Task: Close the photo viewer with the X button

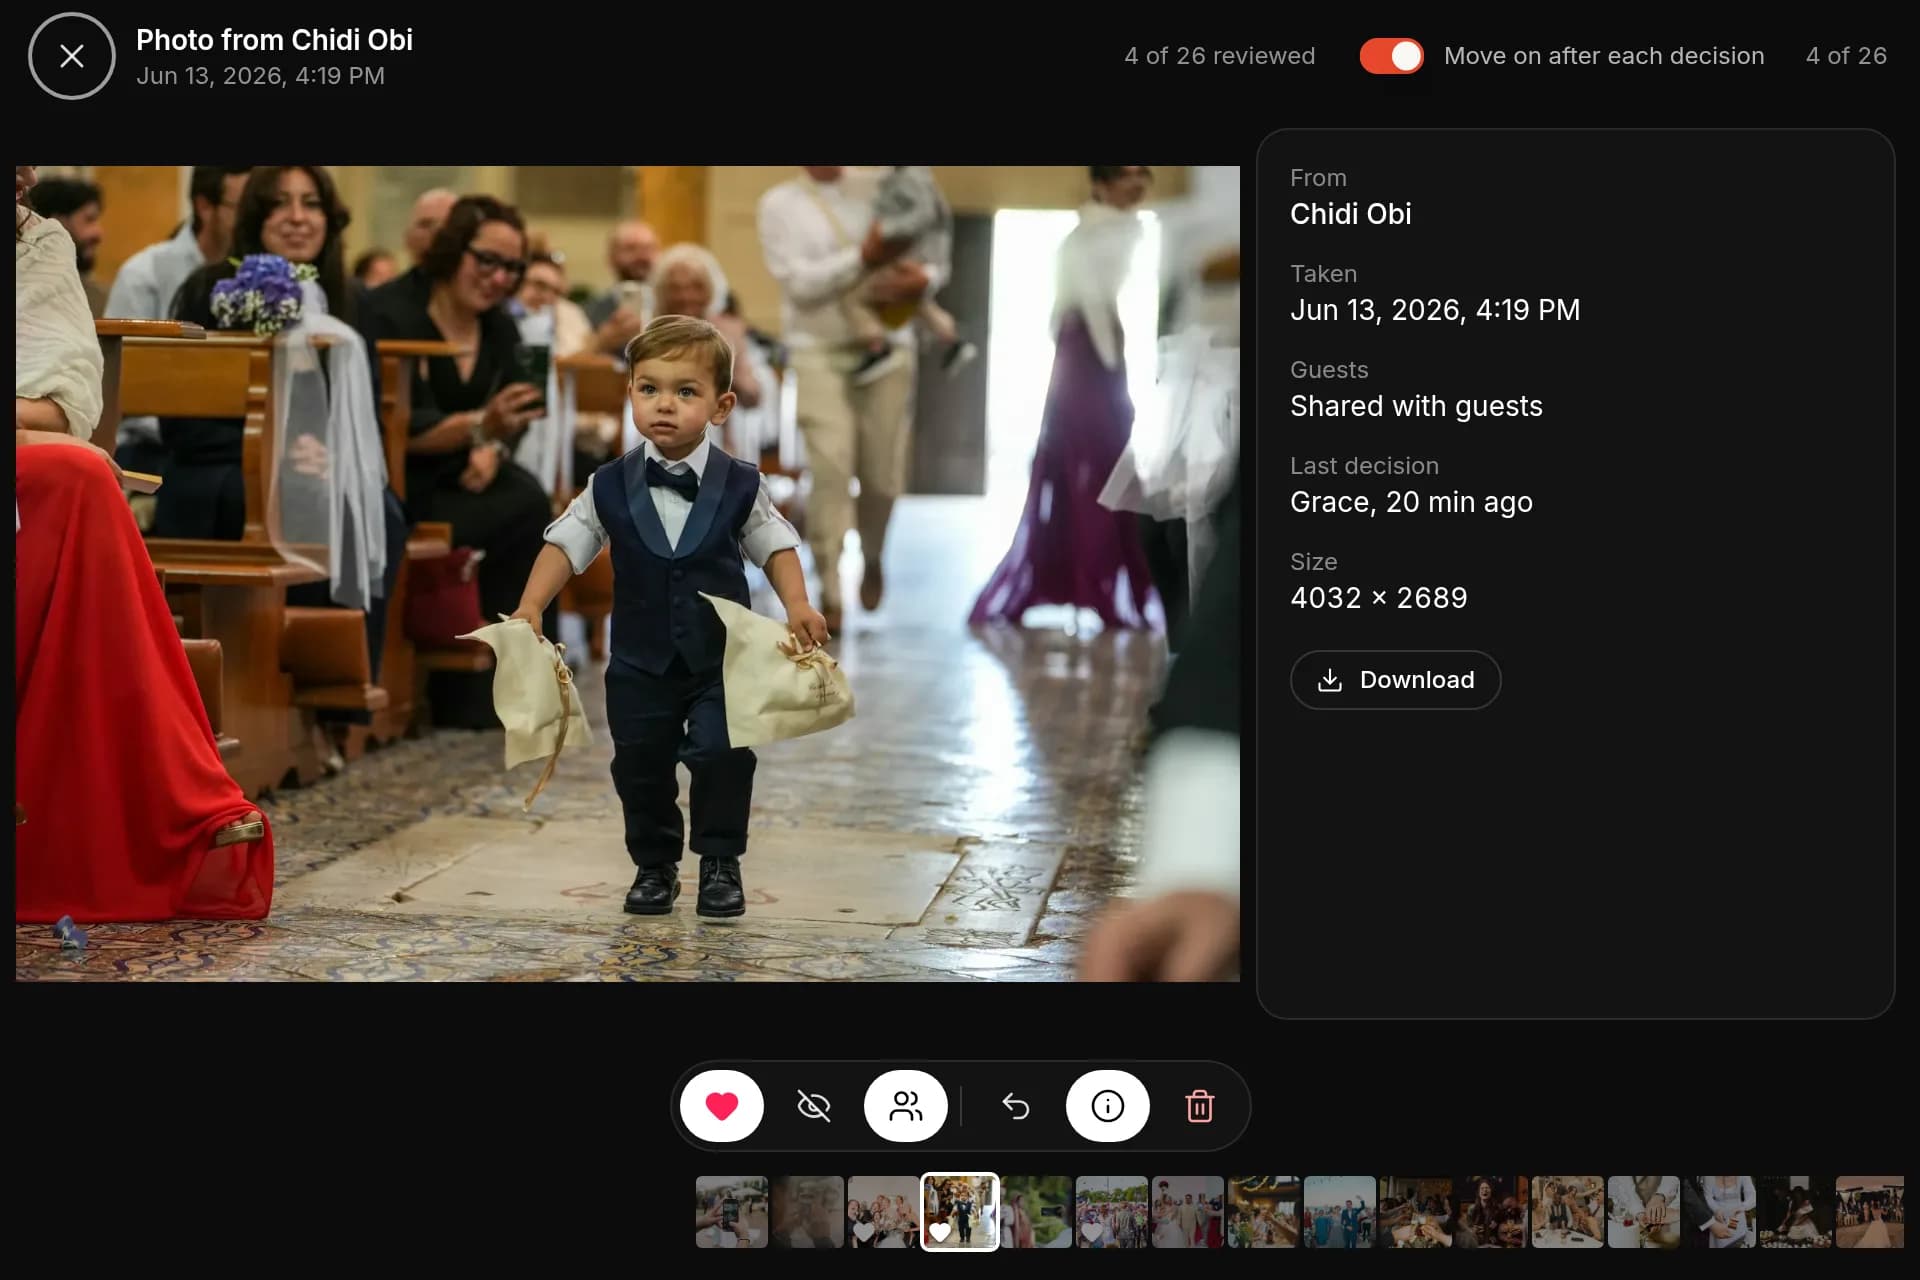Action: click(72, 56)
